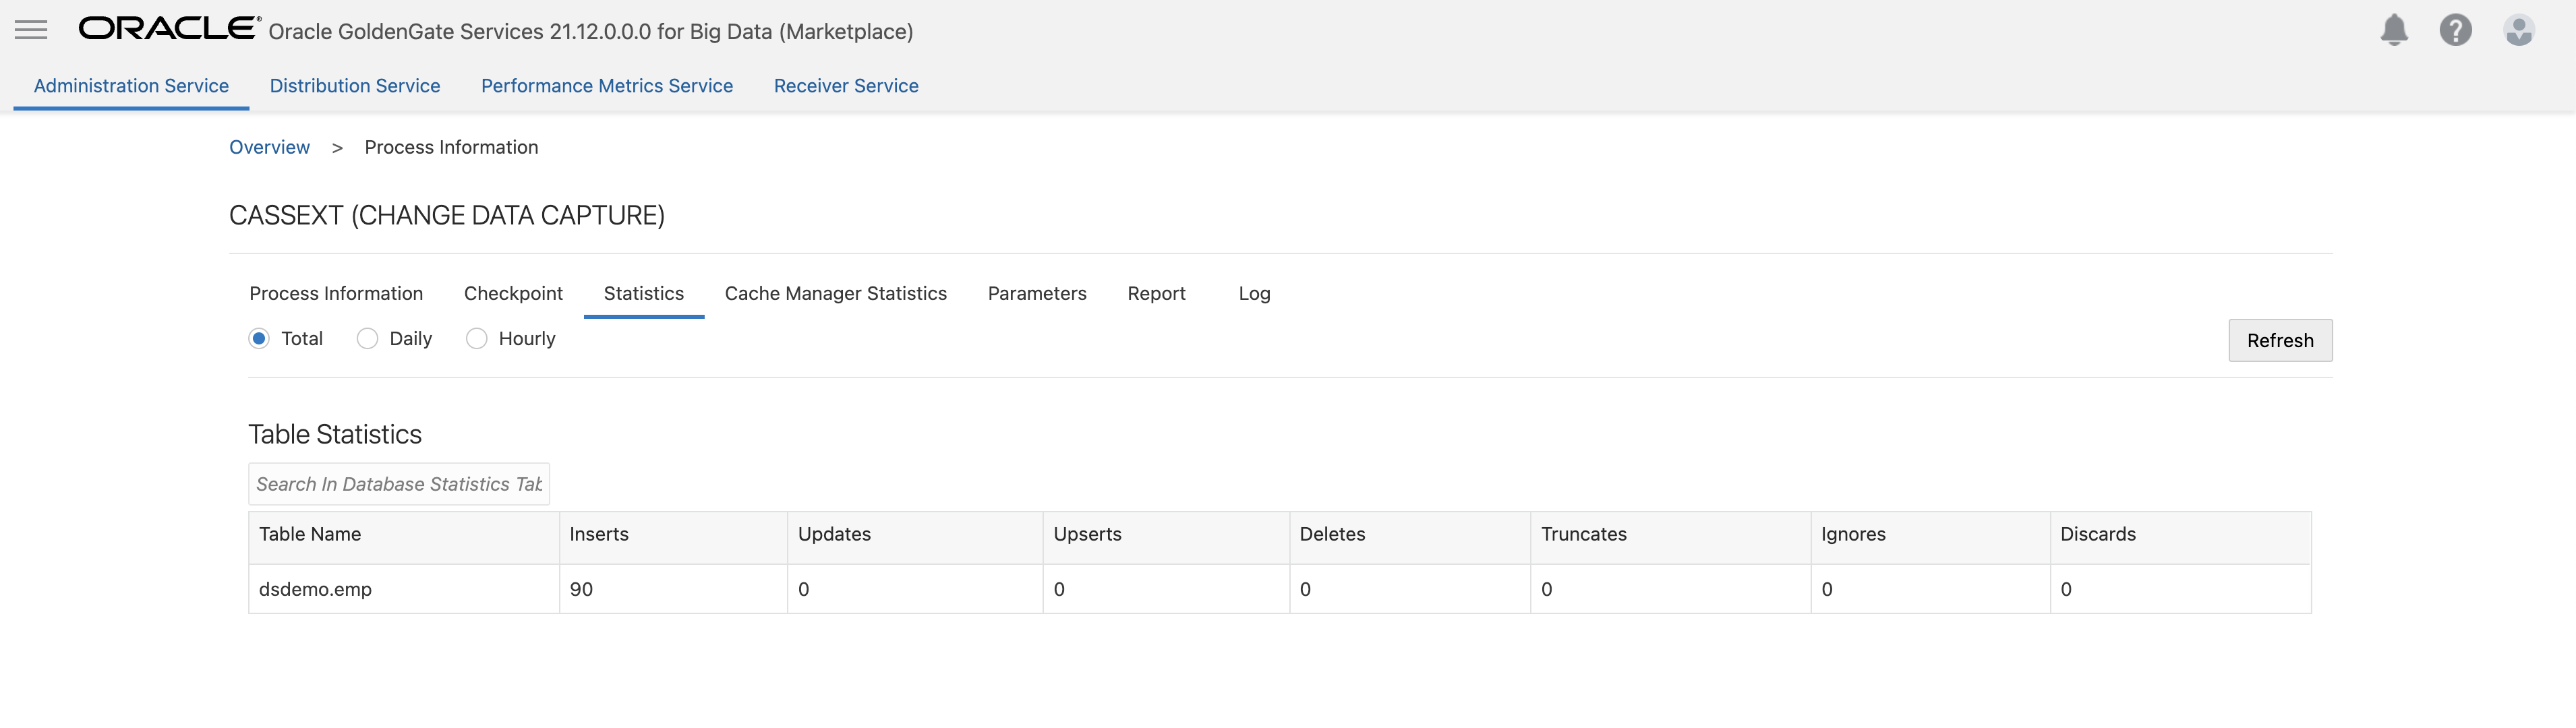Open the Log tab
Screen dimensions: 2576x728
pos(1254,294)
